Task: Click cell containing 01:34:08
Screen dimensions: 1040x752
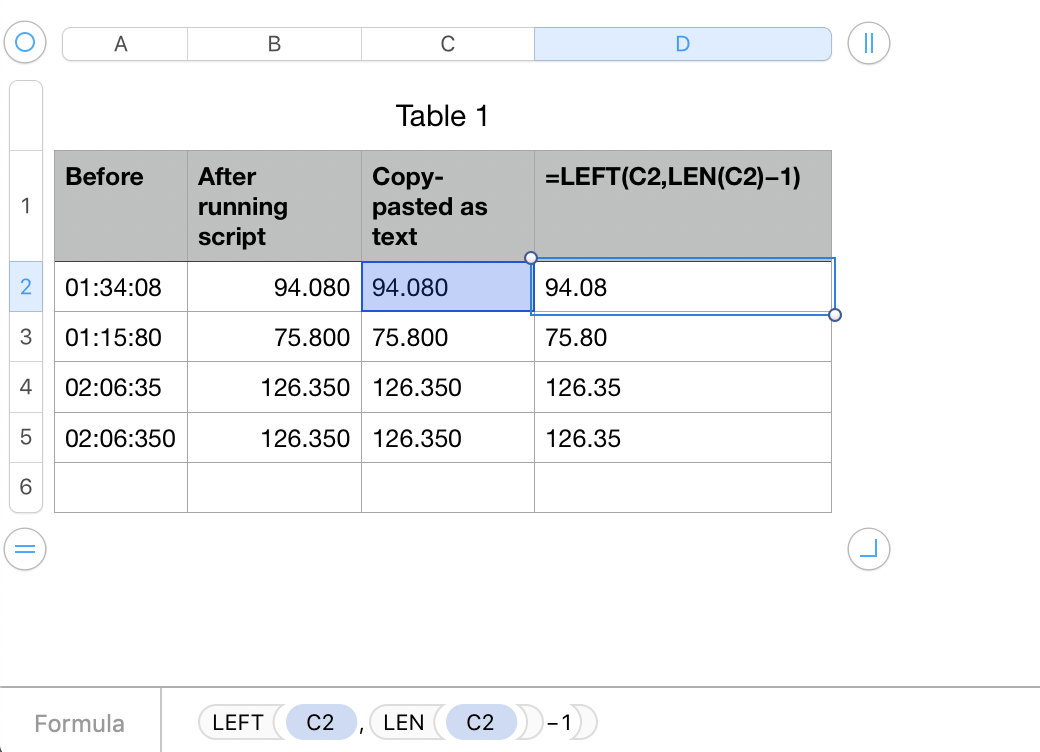Action: coord(120,288)
